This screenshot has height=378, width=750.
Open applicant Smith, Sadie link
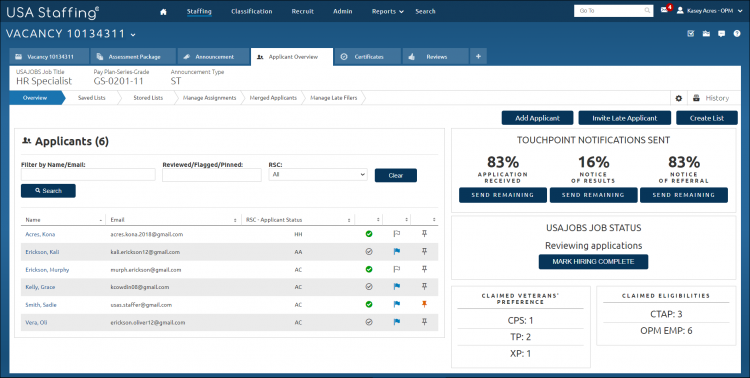click(x=41, y=305)
